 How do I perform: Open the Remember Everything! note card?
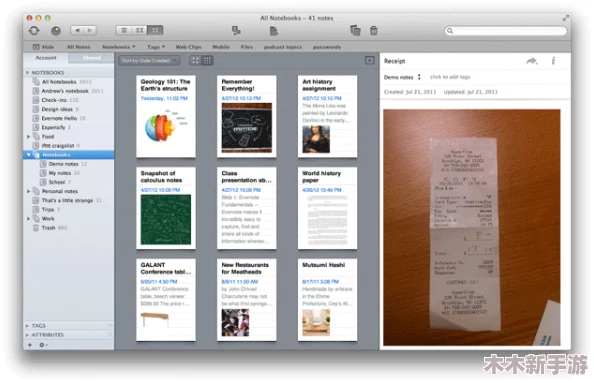[247, 116]
